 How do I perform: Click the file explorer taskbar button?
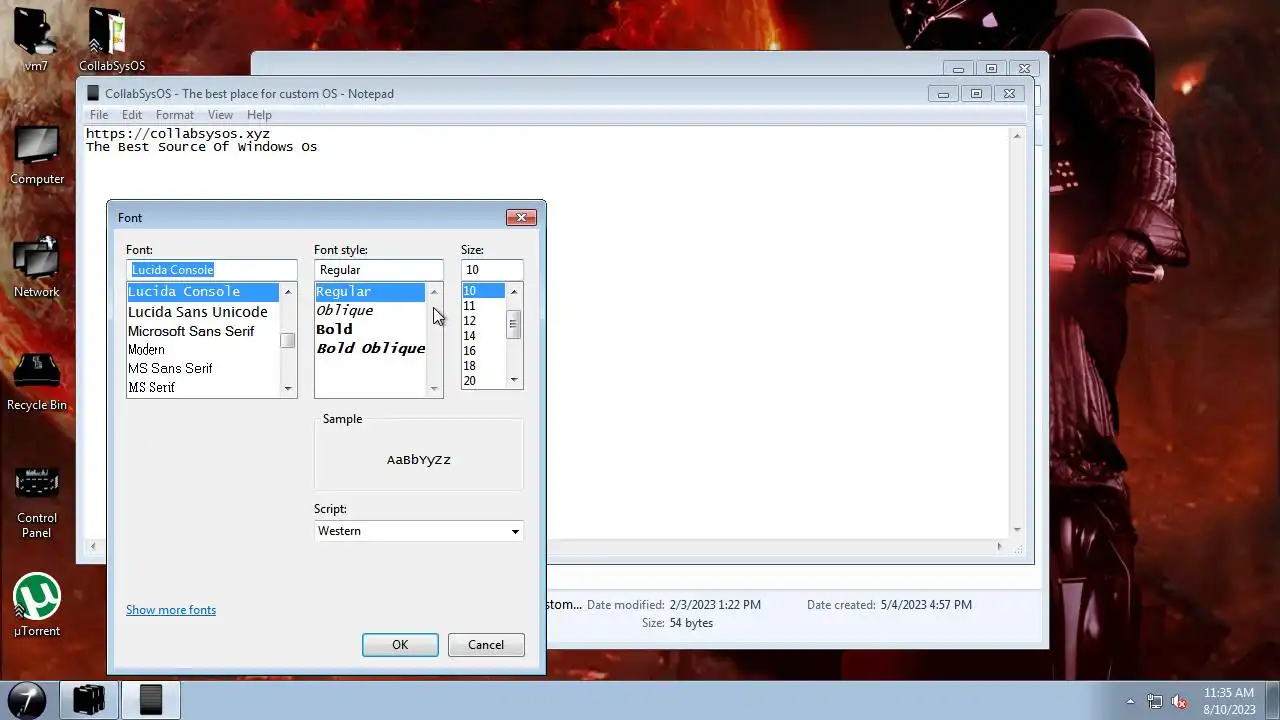click(88, 699)
